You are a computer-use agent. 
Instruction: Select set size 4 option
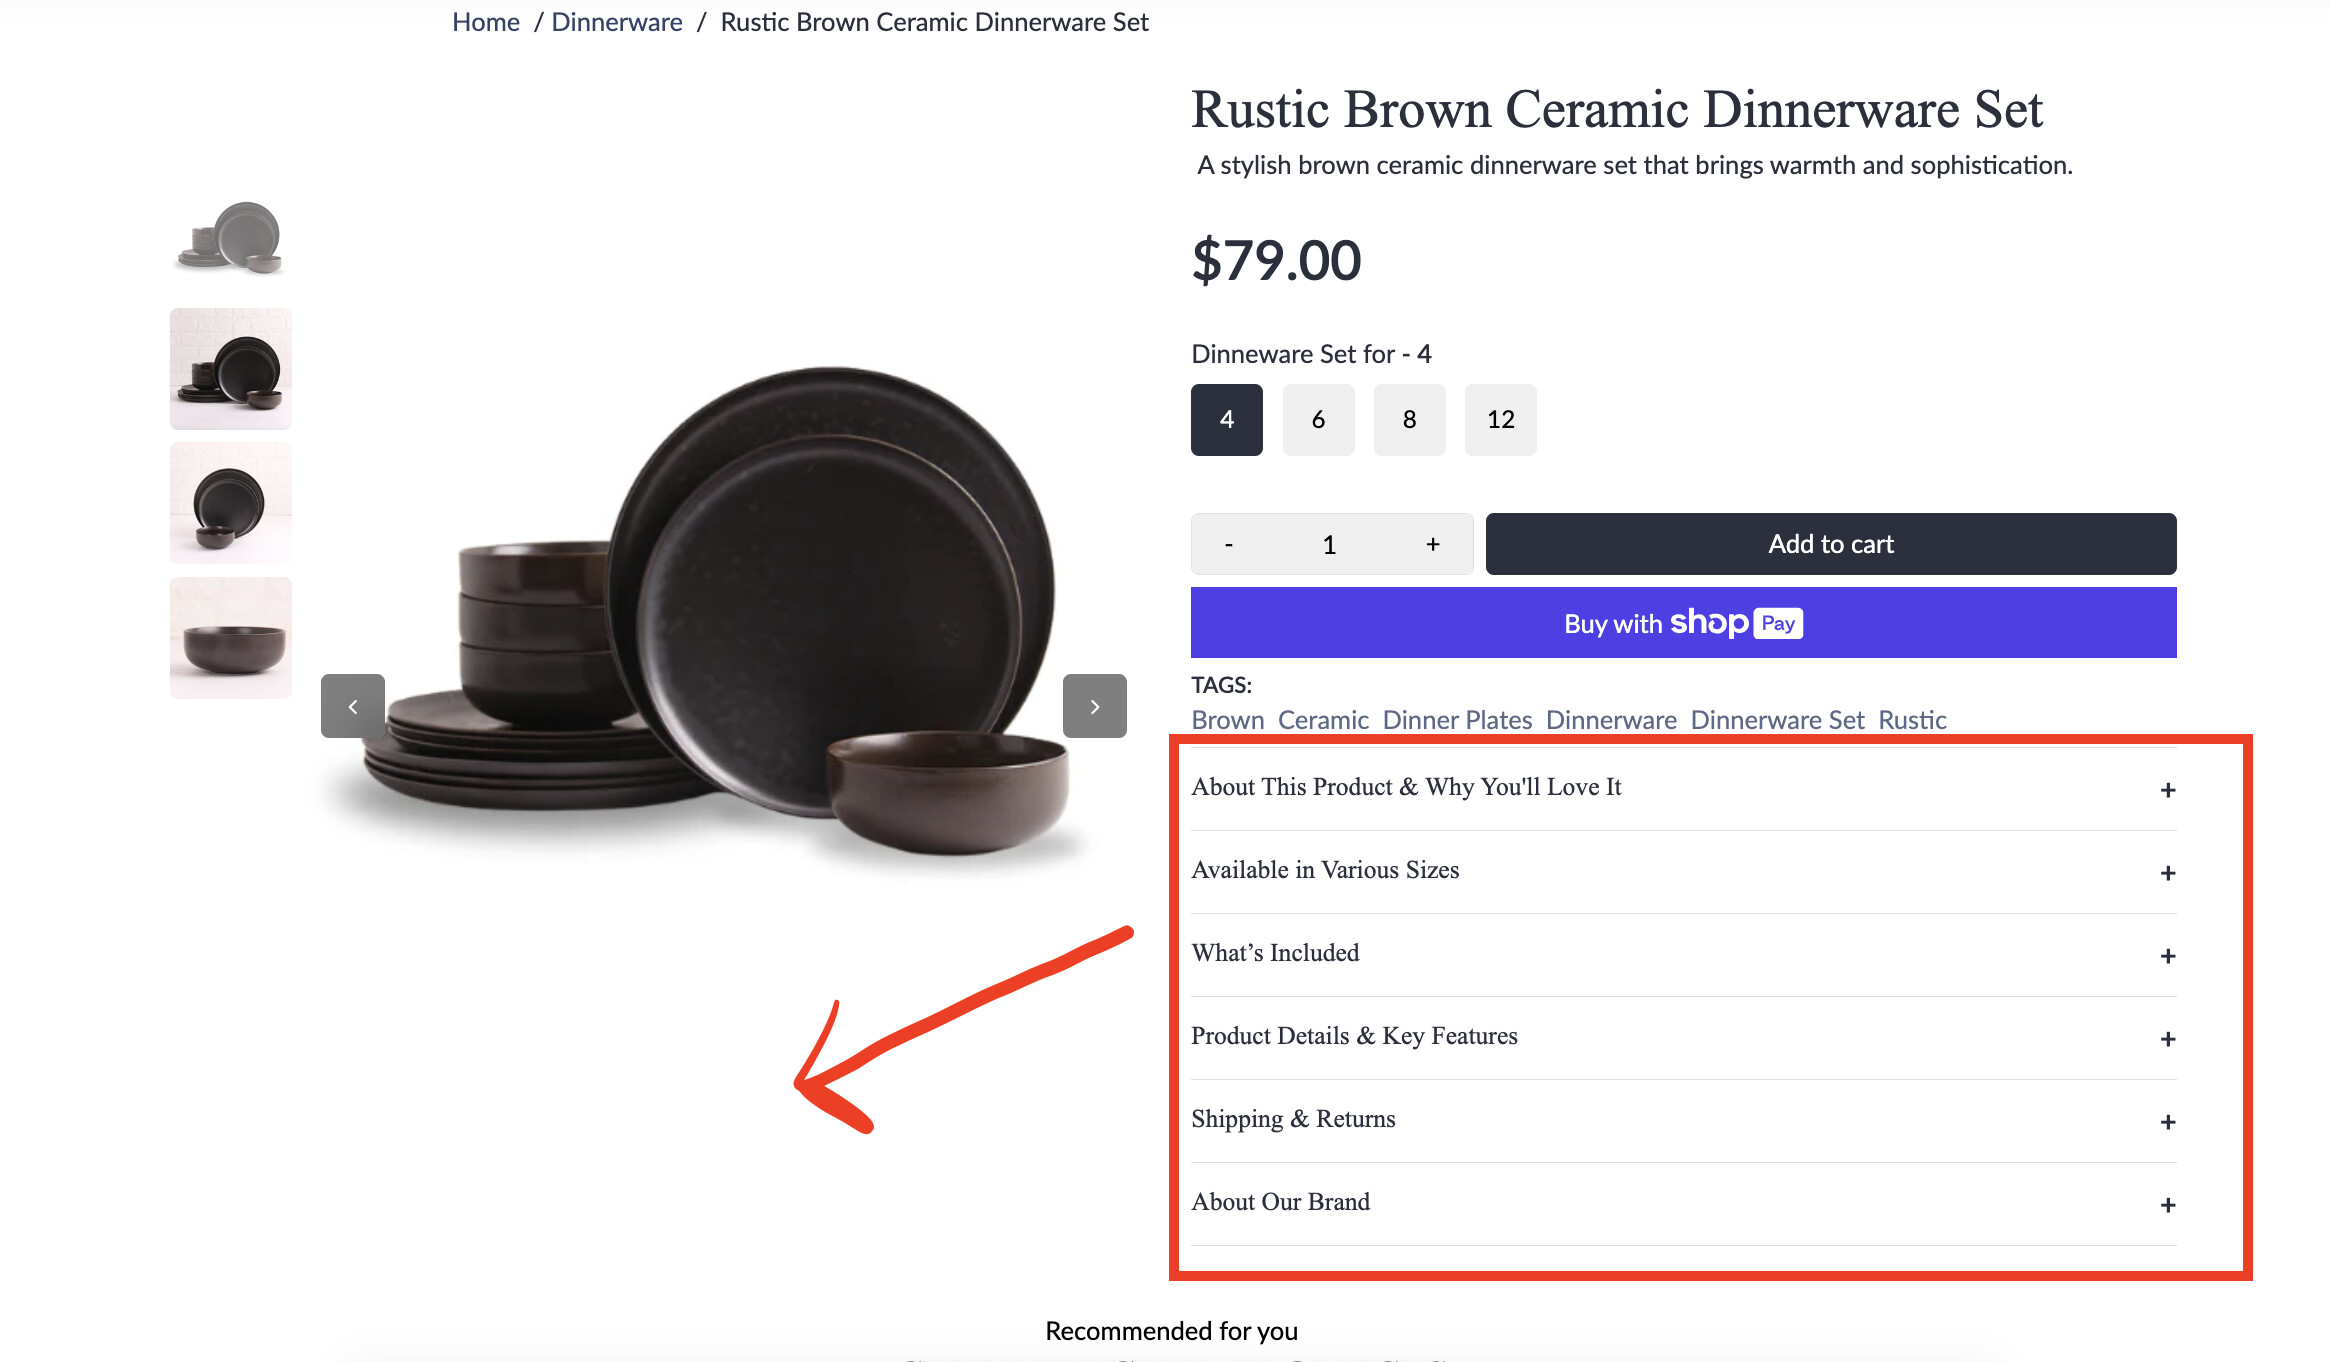(x=1227, y=420)
